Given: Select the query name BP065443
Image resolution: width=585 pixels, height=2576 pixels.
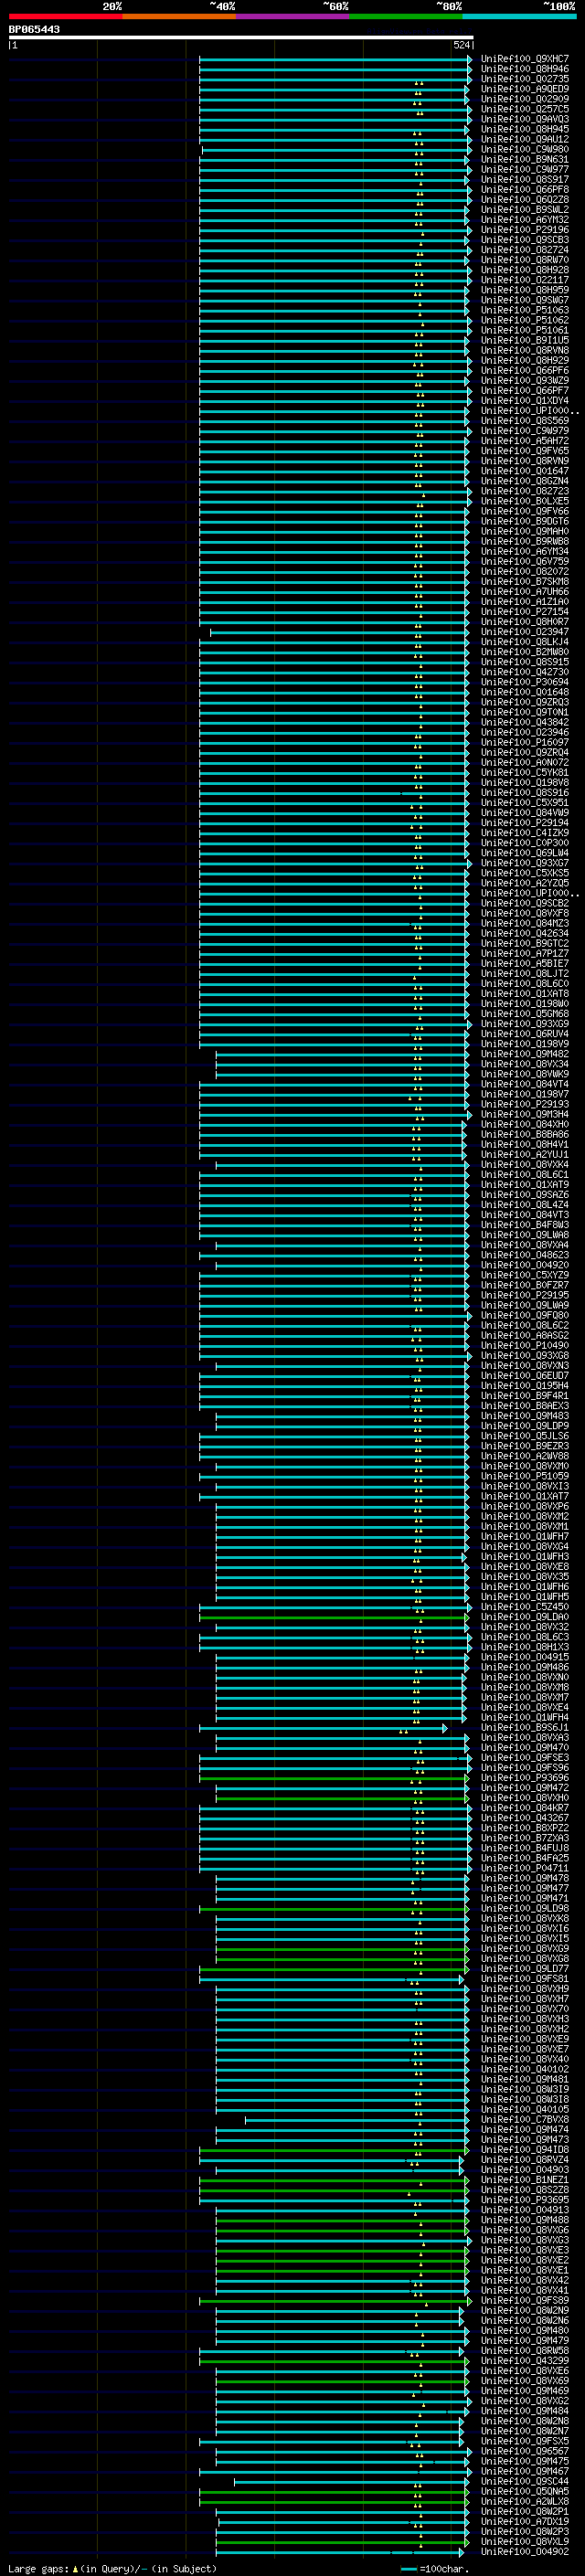Looking at the screenshot, I should click(x=34, y=29).
